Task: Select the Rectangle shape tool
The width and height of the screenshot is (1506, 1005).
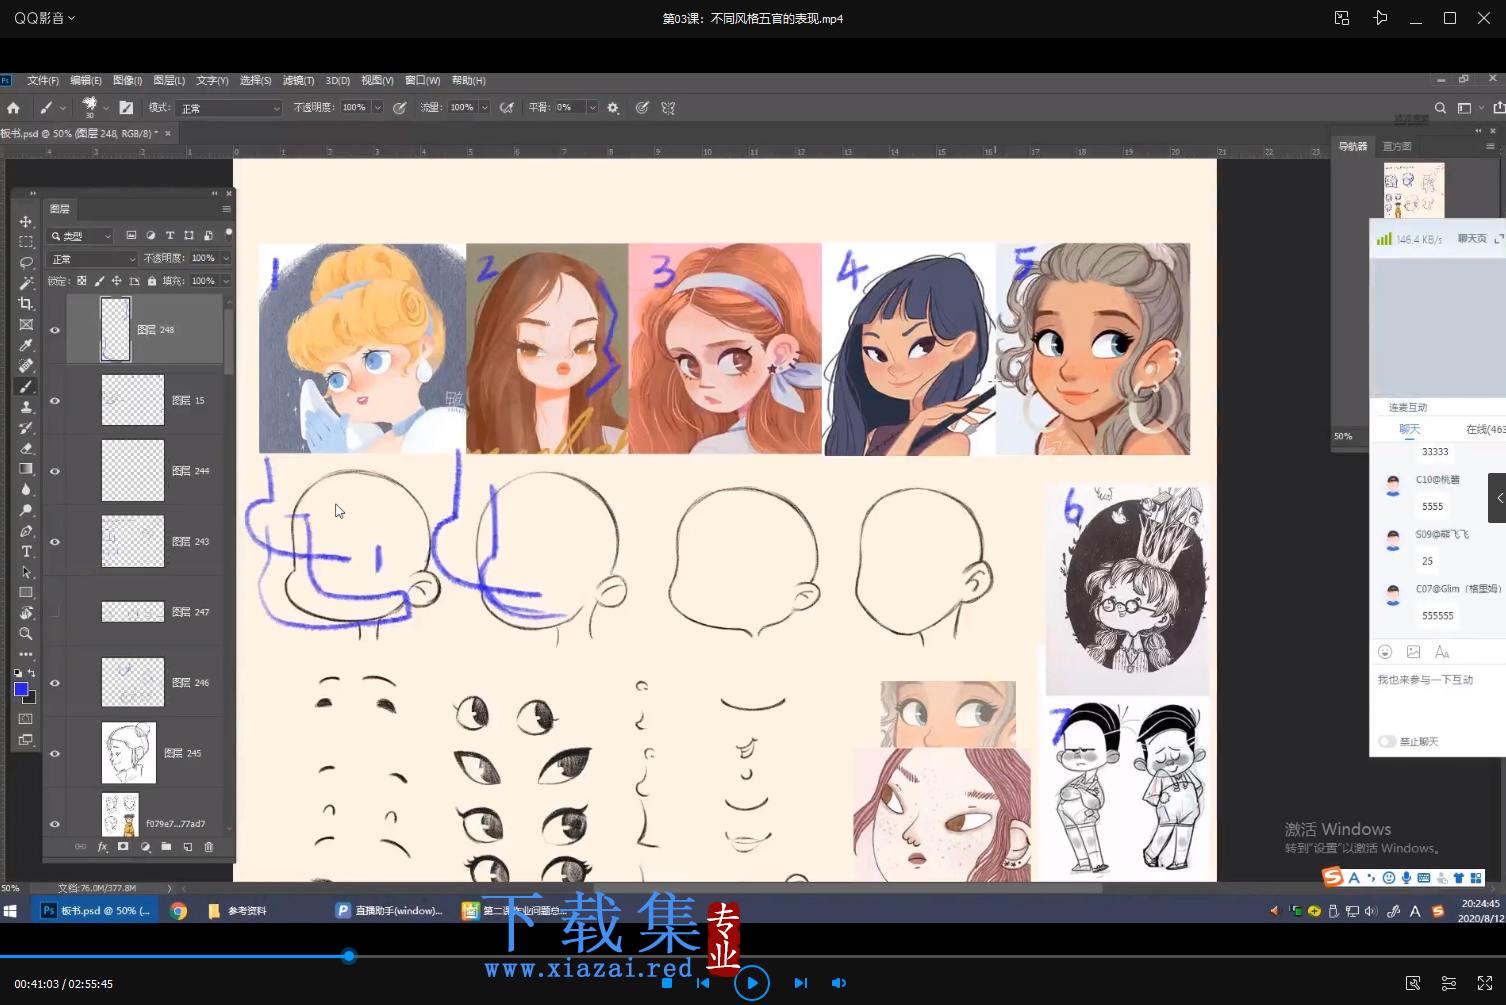Action: 26,593
